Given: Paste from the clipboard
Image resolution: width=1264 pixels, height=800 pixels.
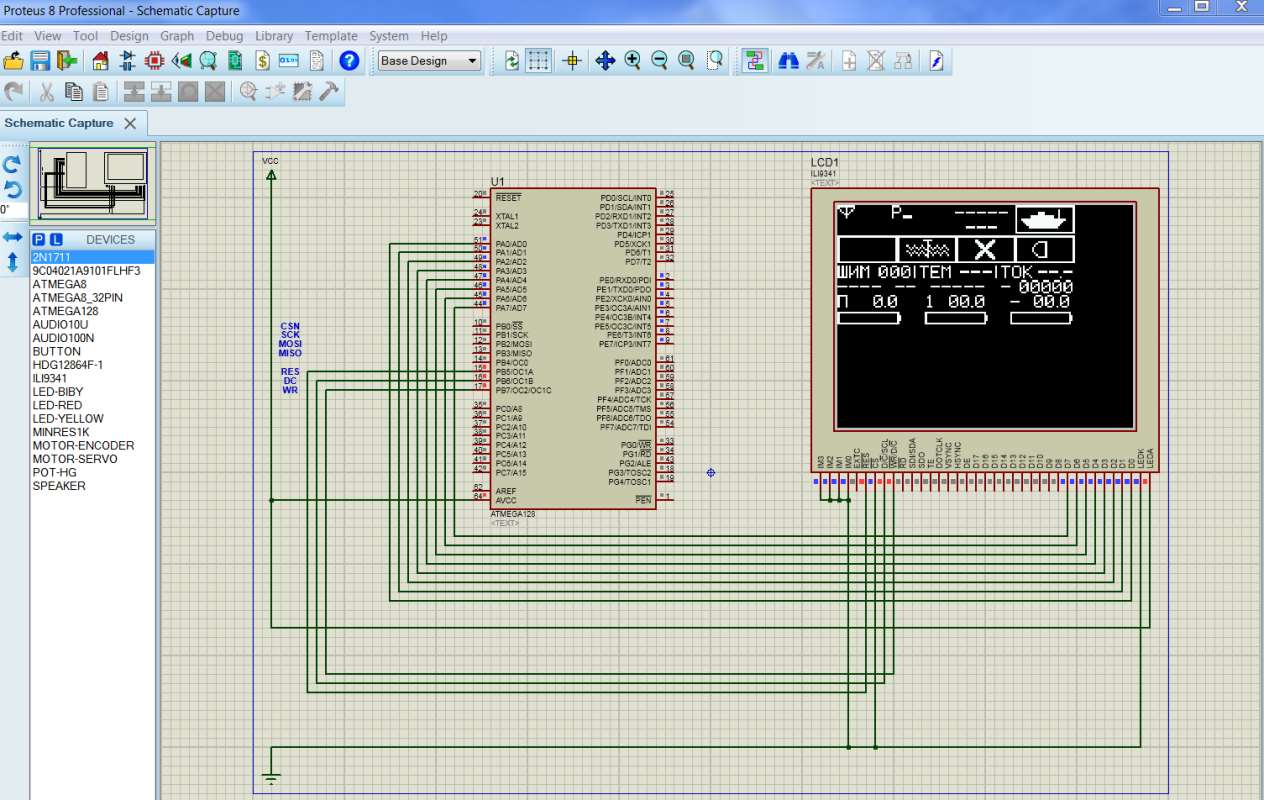Looking at the screenshot, I should coord(100,92).
